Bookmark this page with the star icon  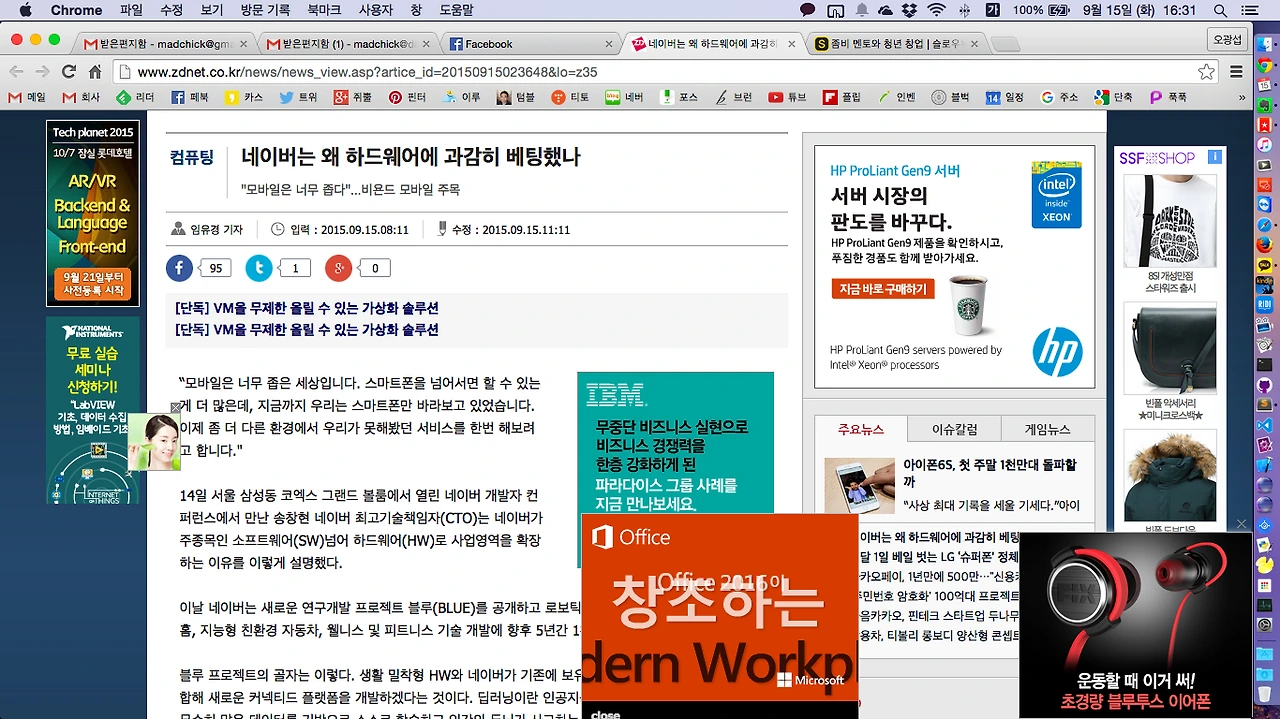1206,72
